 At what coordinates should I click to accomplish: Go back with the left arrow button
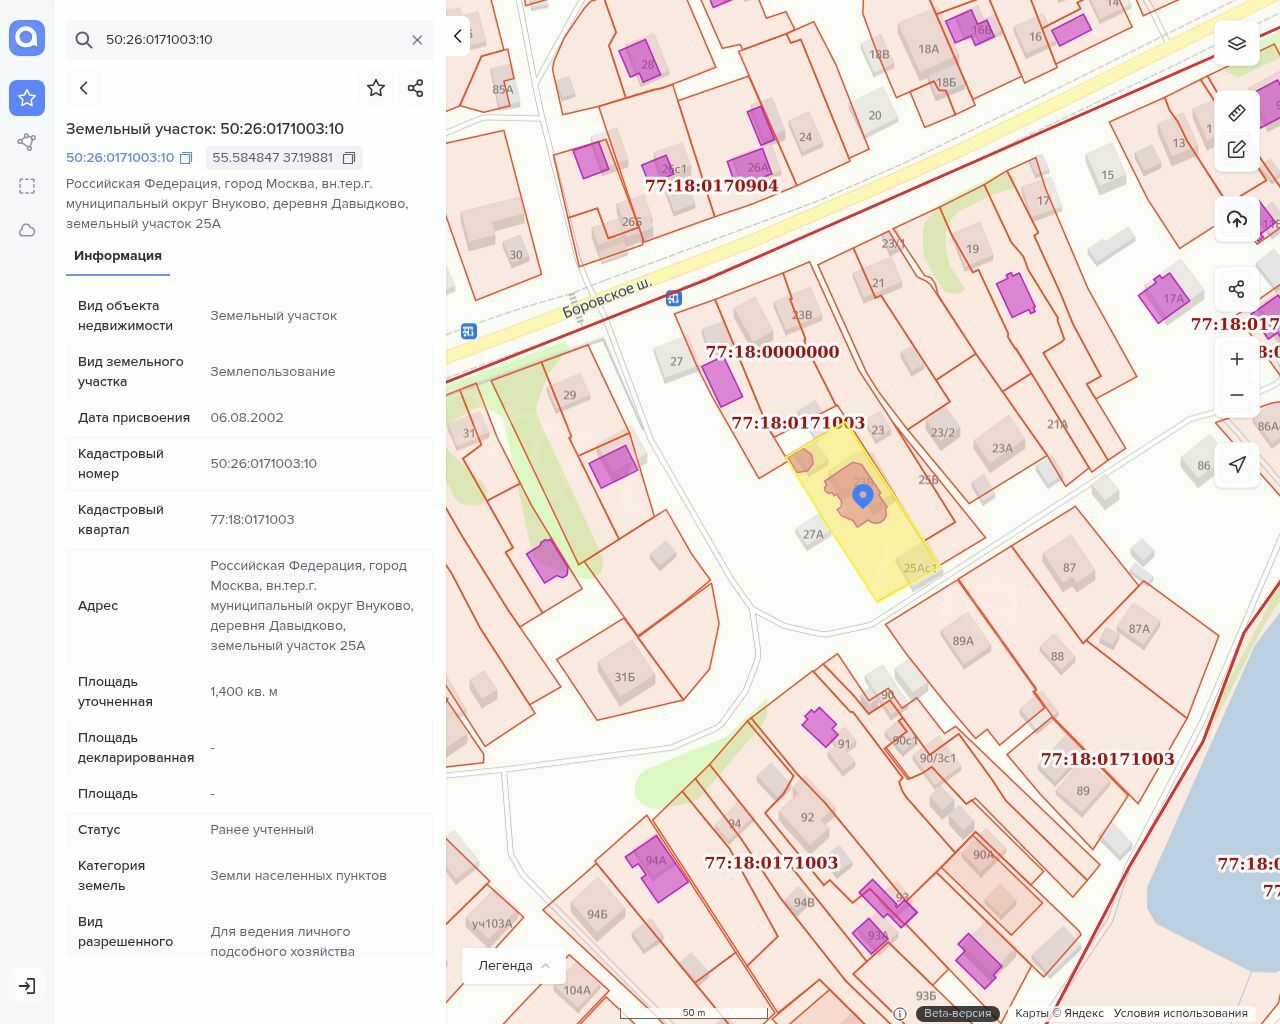[84, 88]
